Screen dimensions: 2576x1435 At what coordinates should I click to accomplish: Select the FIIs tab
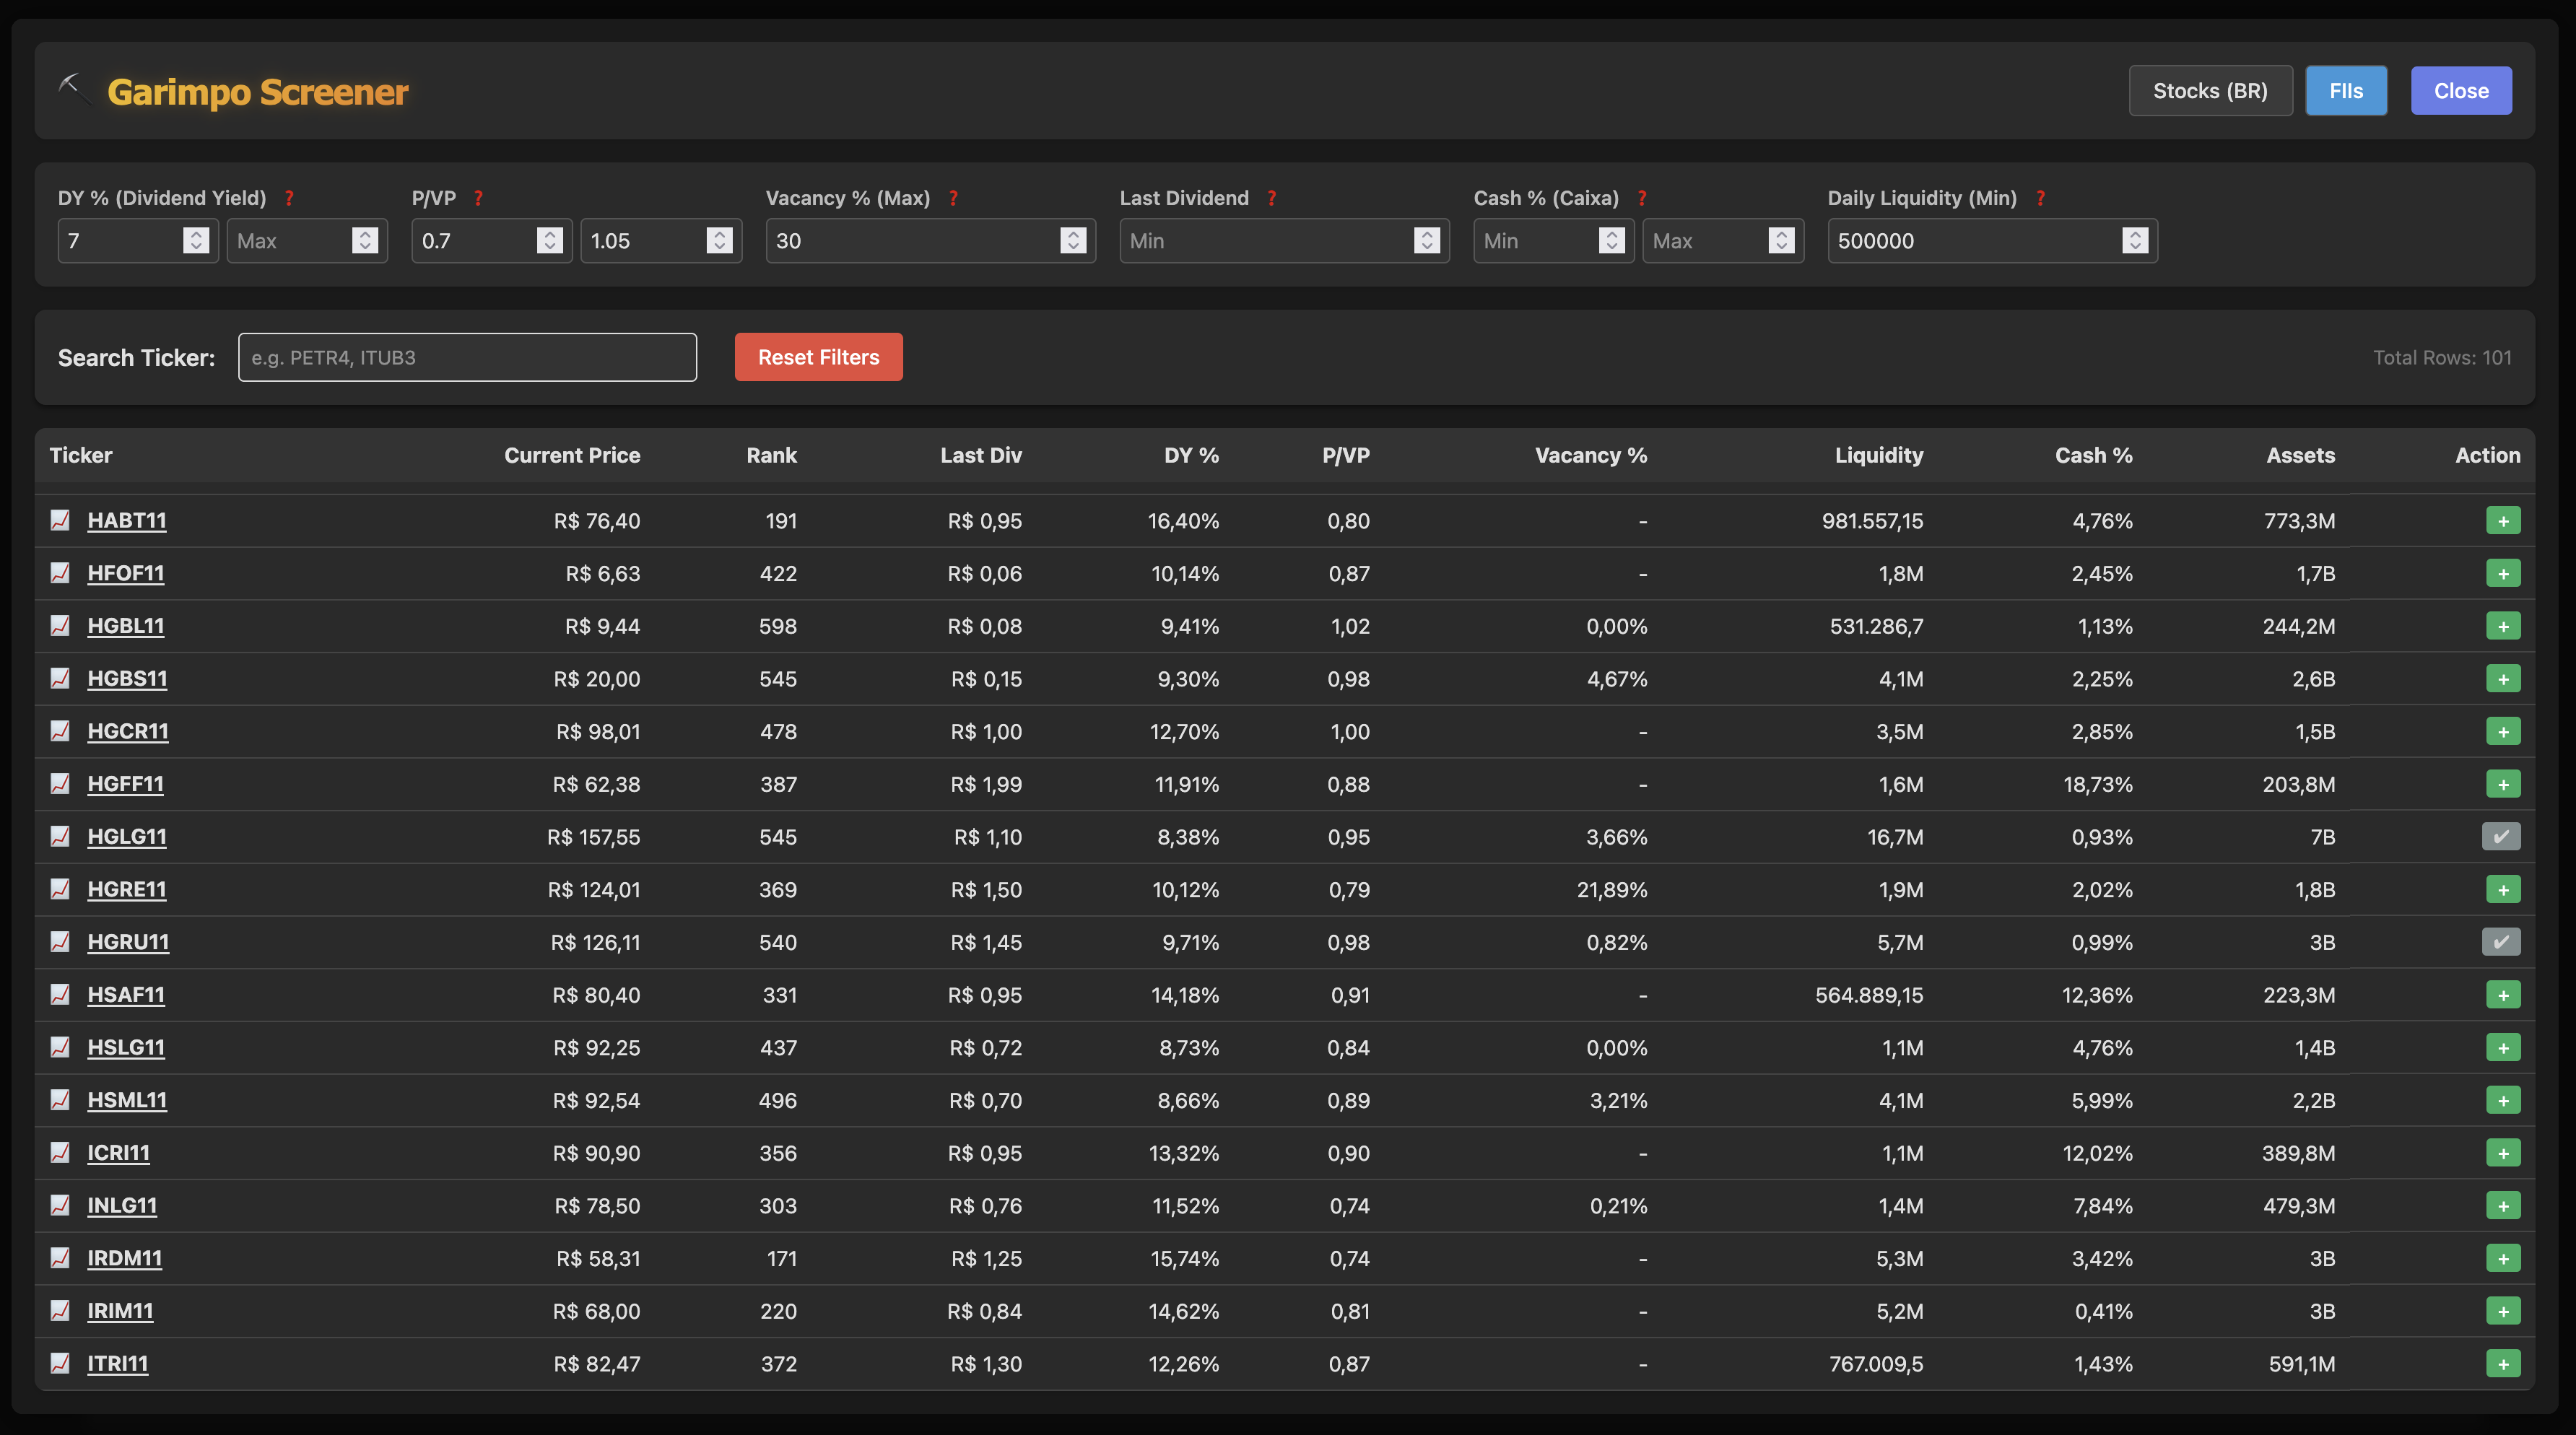click(2345, 91)
